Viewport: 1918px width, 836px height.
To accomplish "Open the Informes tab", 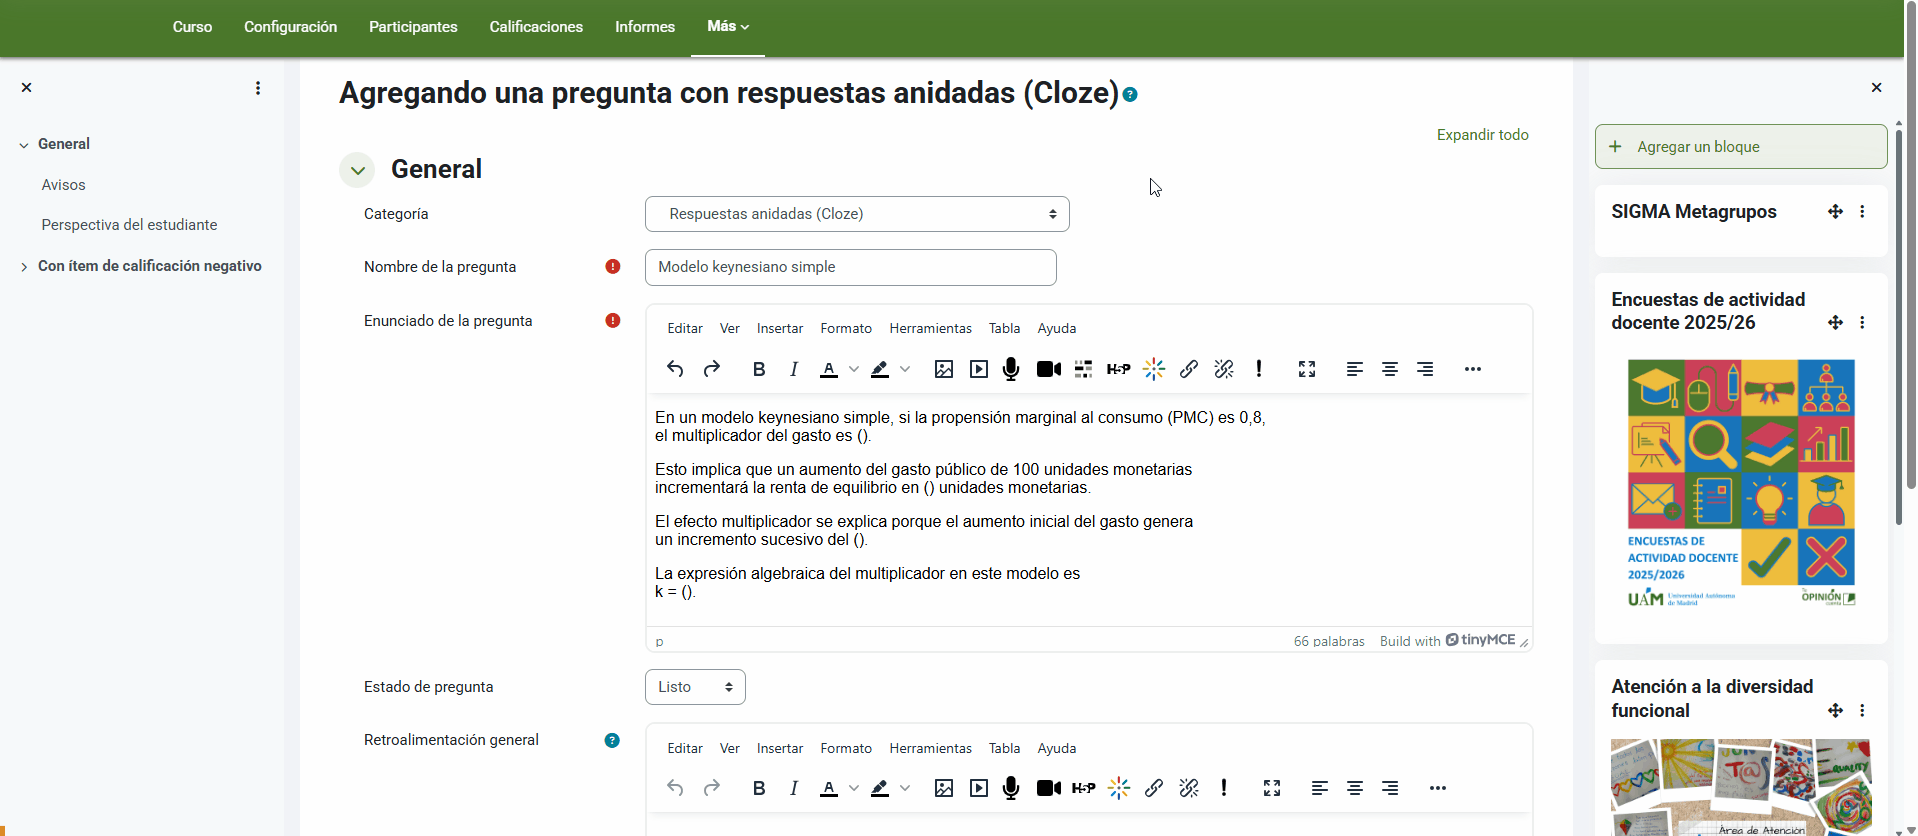I will coord(645,27).
